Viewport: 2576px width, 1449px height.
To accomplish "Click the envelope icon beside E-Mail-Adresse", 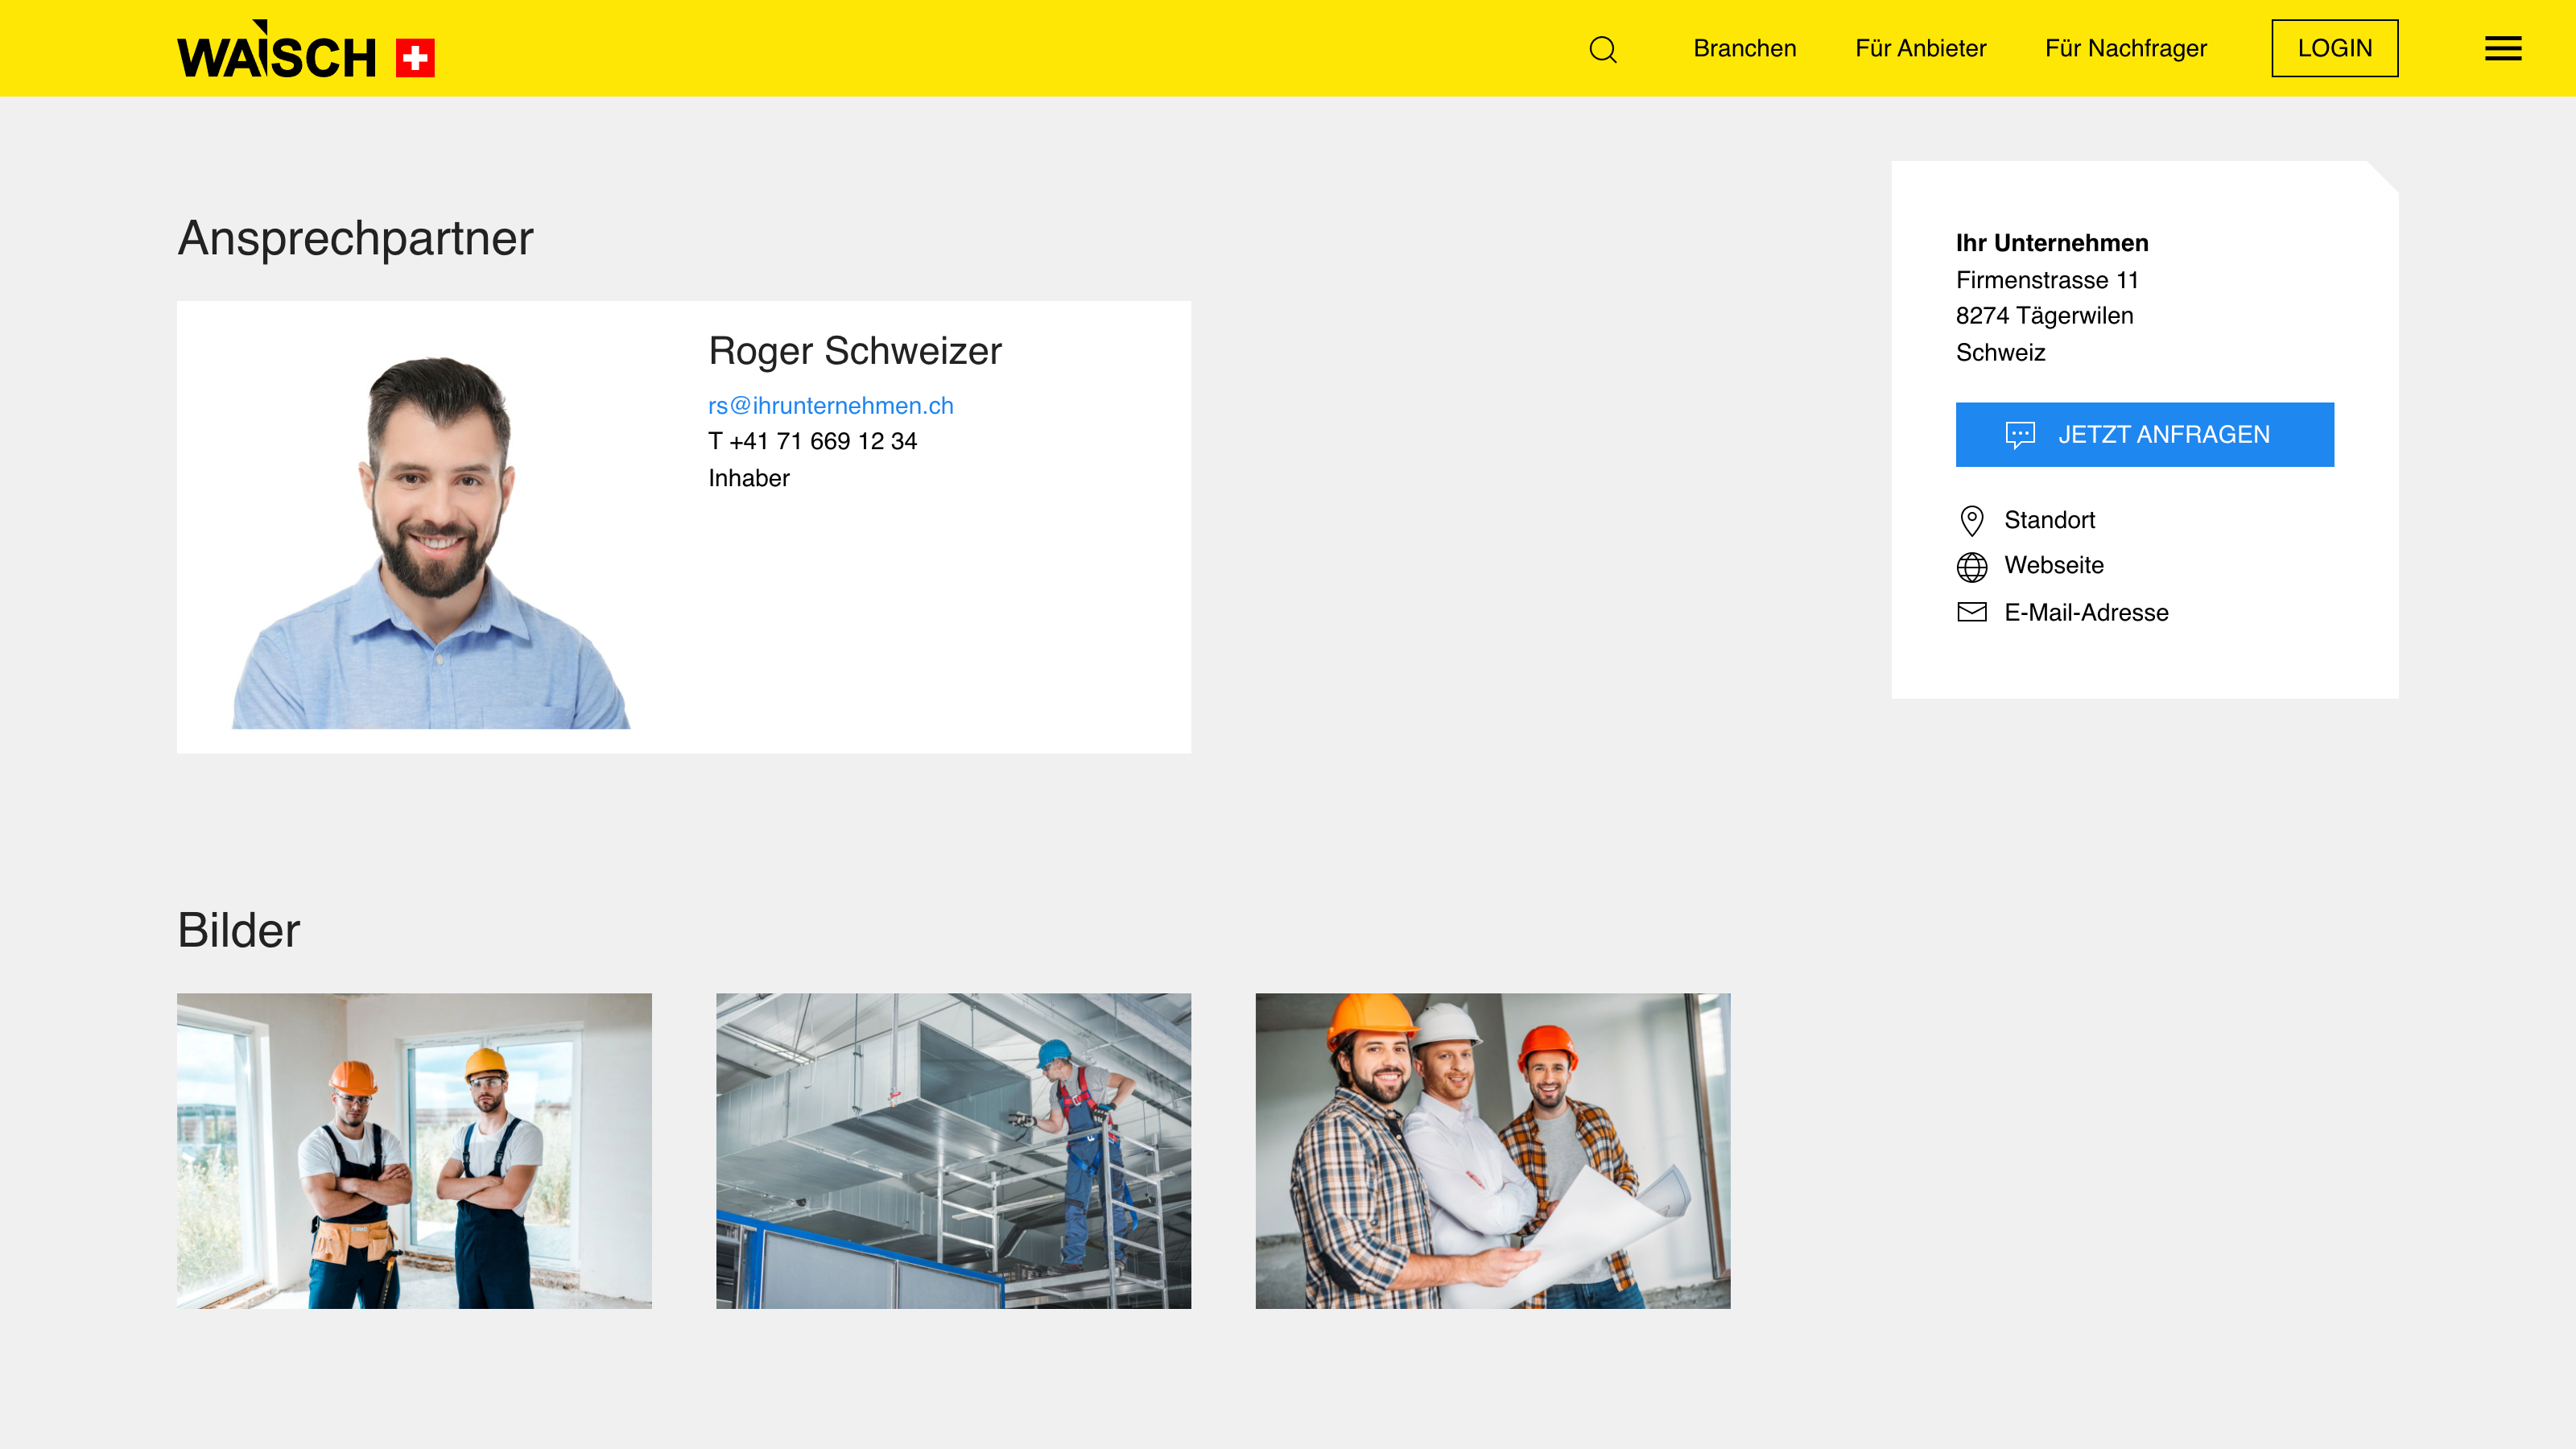I will tap(1971, 612).
